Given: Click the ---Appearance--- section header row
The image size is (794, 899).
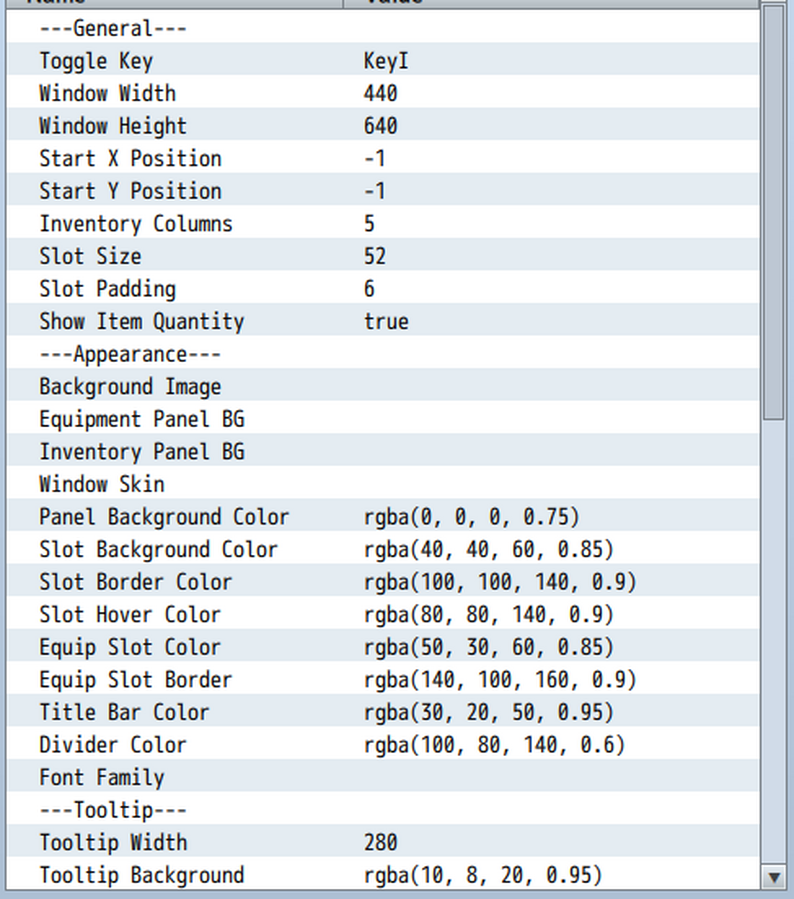Looking at the screenshot, I should click(x=383, y=354).
